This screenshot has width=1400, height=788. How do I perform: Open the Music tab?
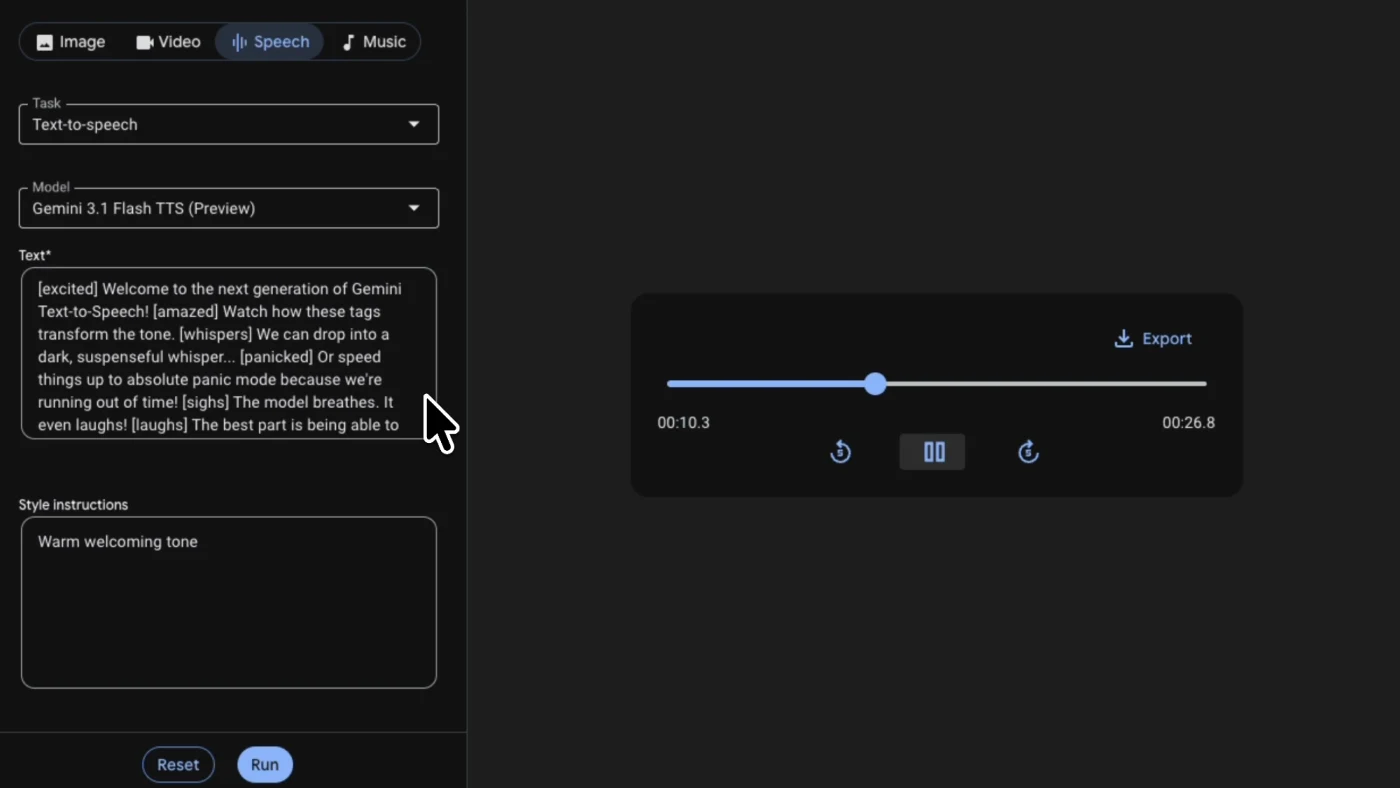click(x=373, y=42)
